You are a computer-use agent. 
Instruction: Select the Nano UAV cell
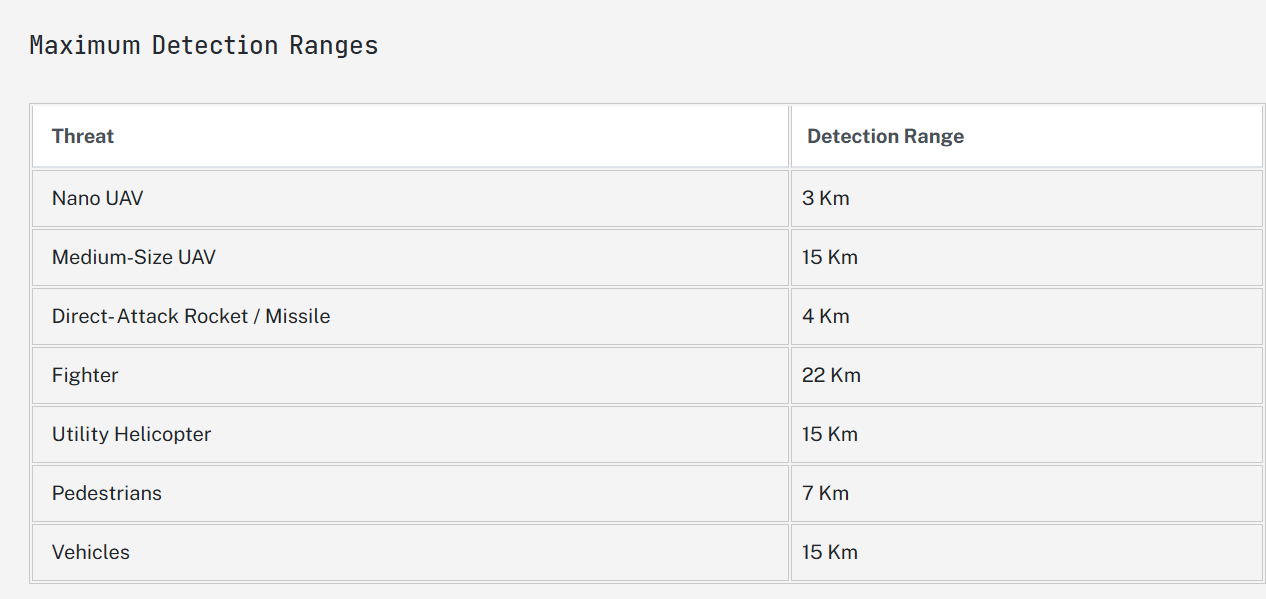coord(410,198)
